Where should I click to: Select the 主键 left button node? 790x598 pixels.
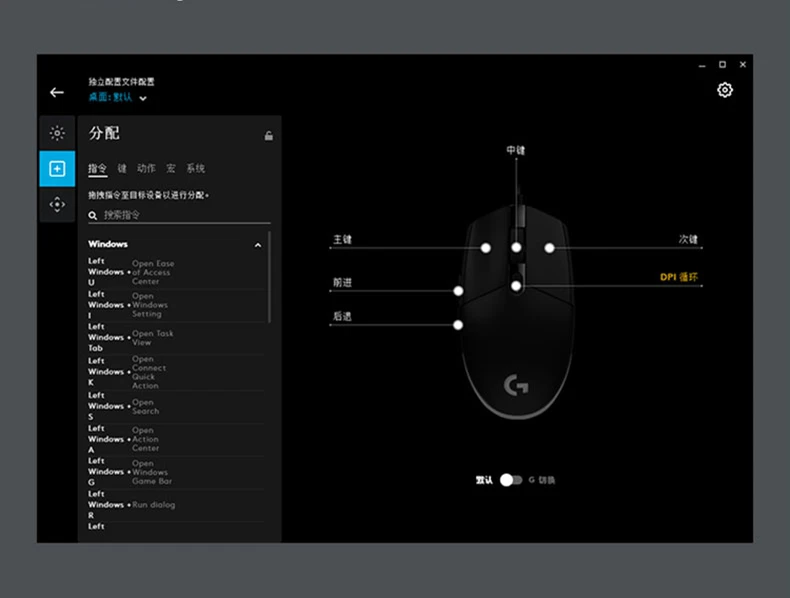click(x=486, y=248)
